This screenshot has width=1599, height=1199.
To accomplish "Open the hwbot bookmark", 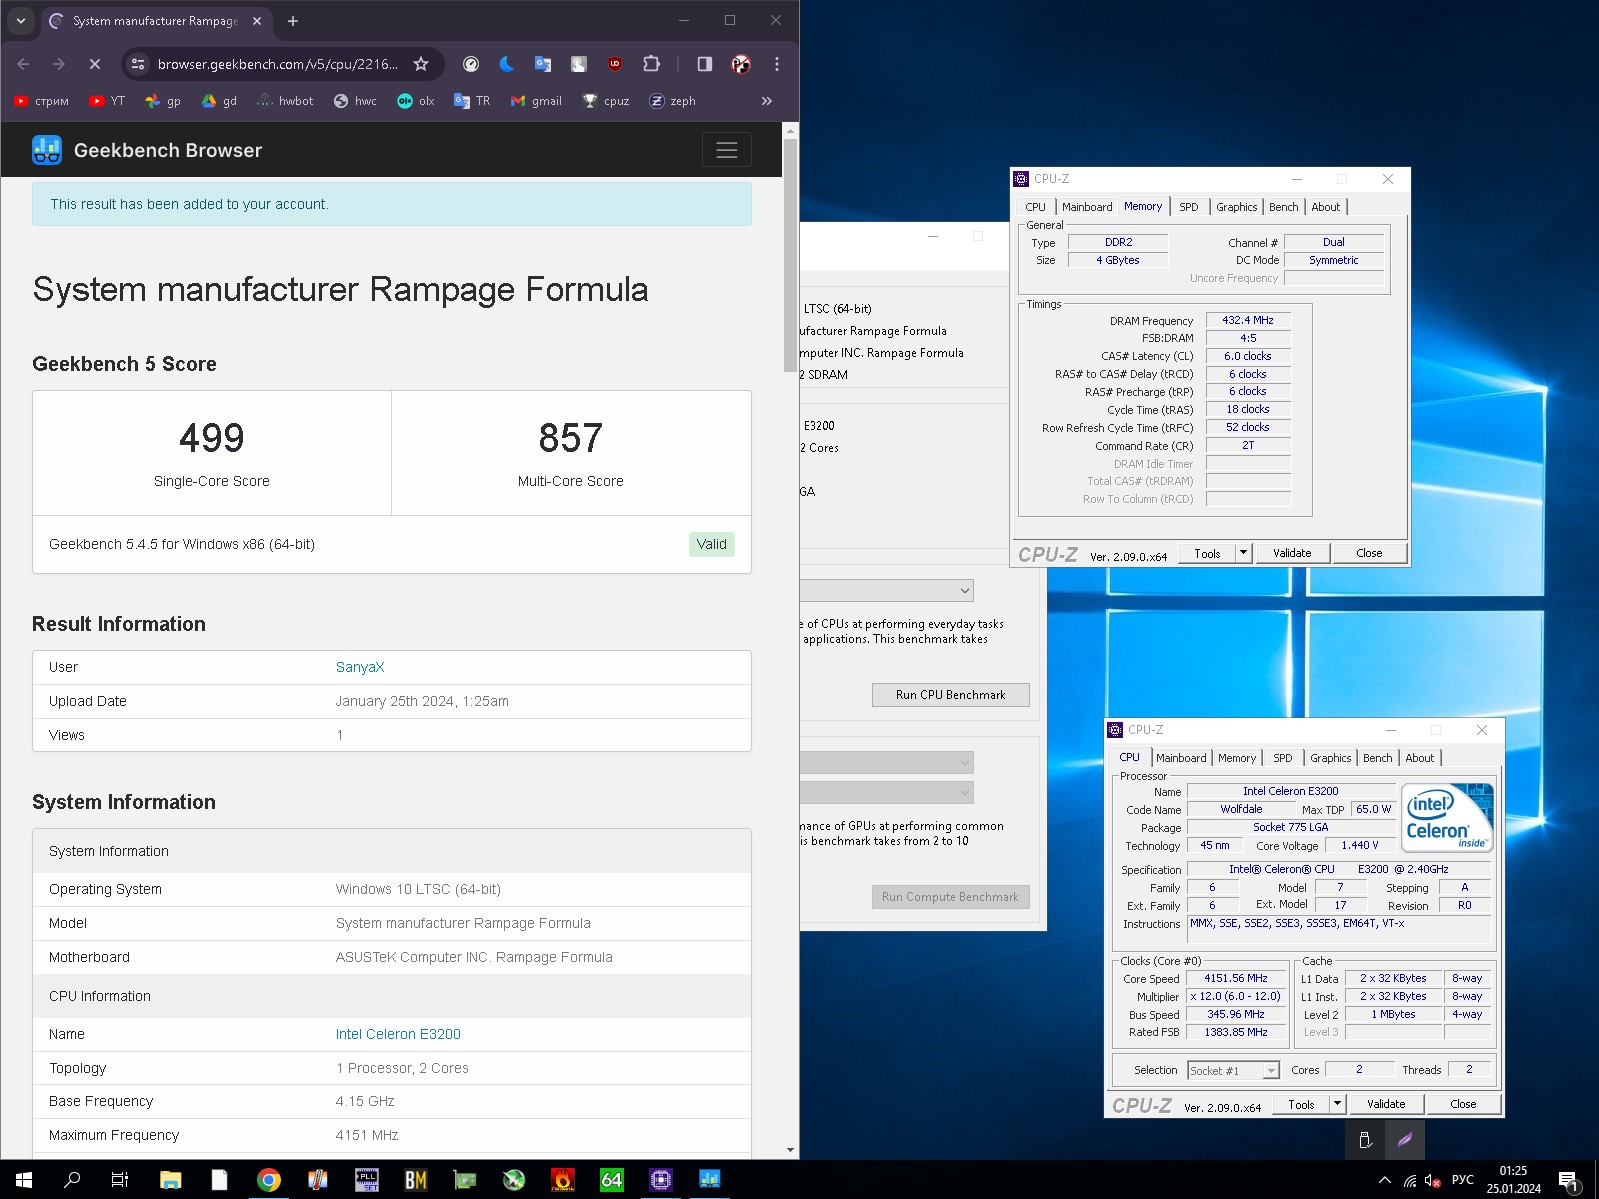I will click(x=285, y=101).
